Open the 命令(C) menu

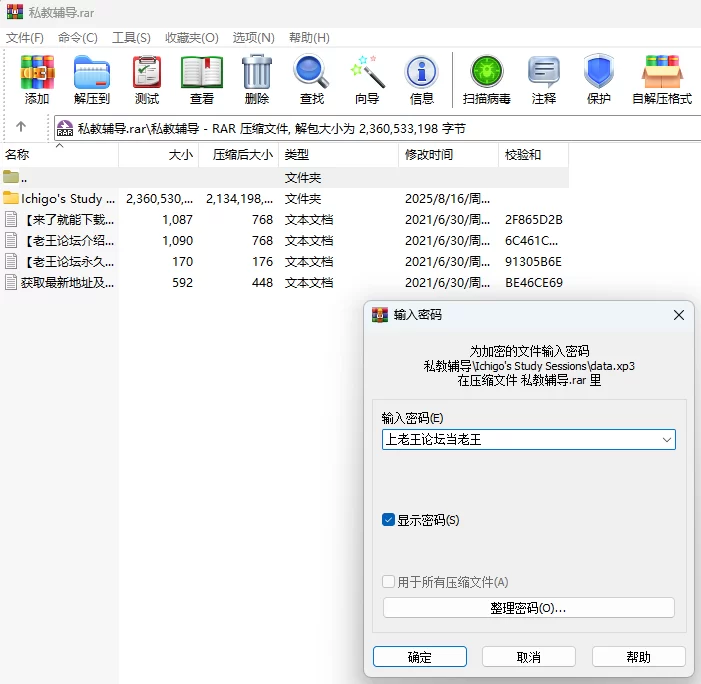[77, 38]
